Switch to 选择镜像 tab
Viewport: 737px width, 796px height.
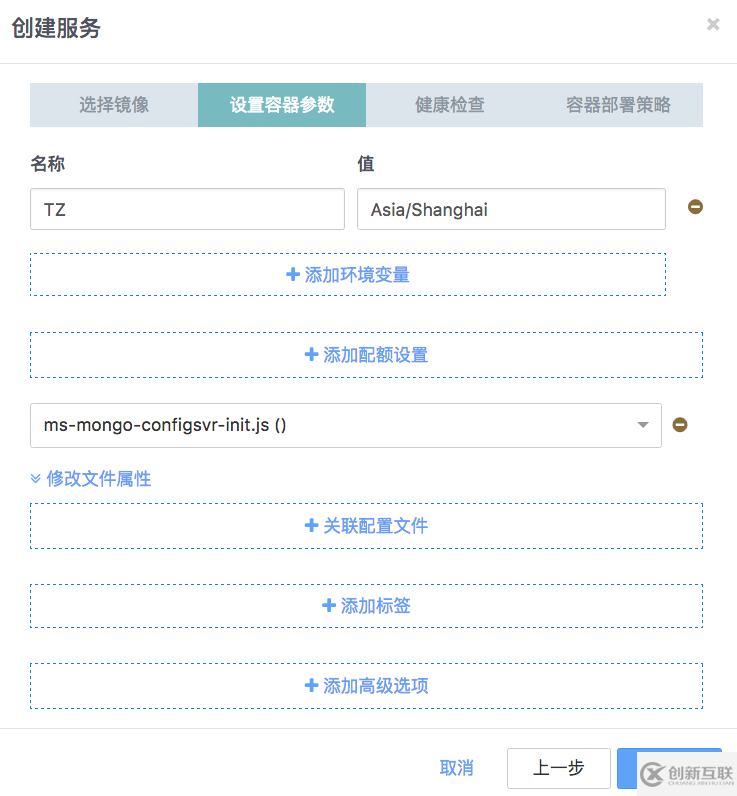coord(114,105)
